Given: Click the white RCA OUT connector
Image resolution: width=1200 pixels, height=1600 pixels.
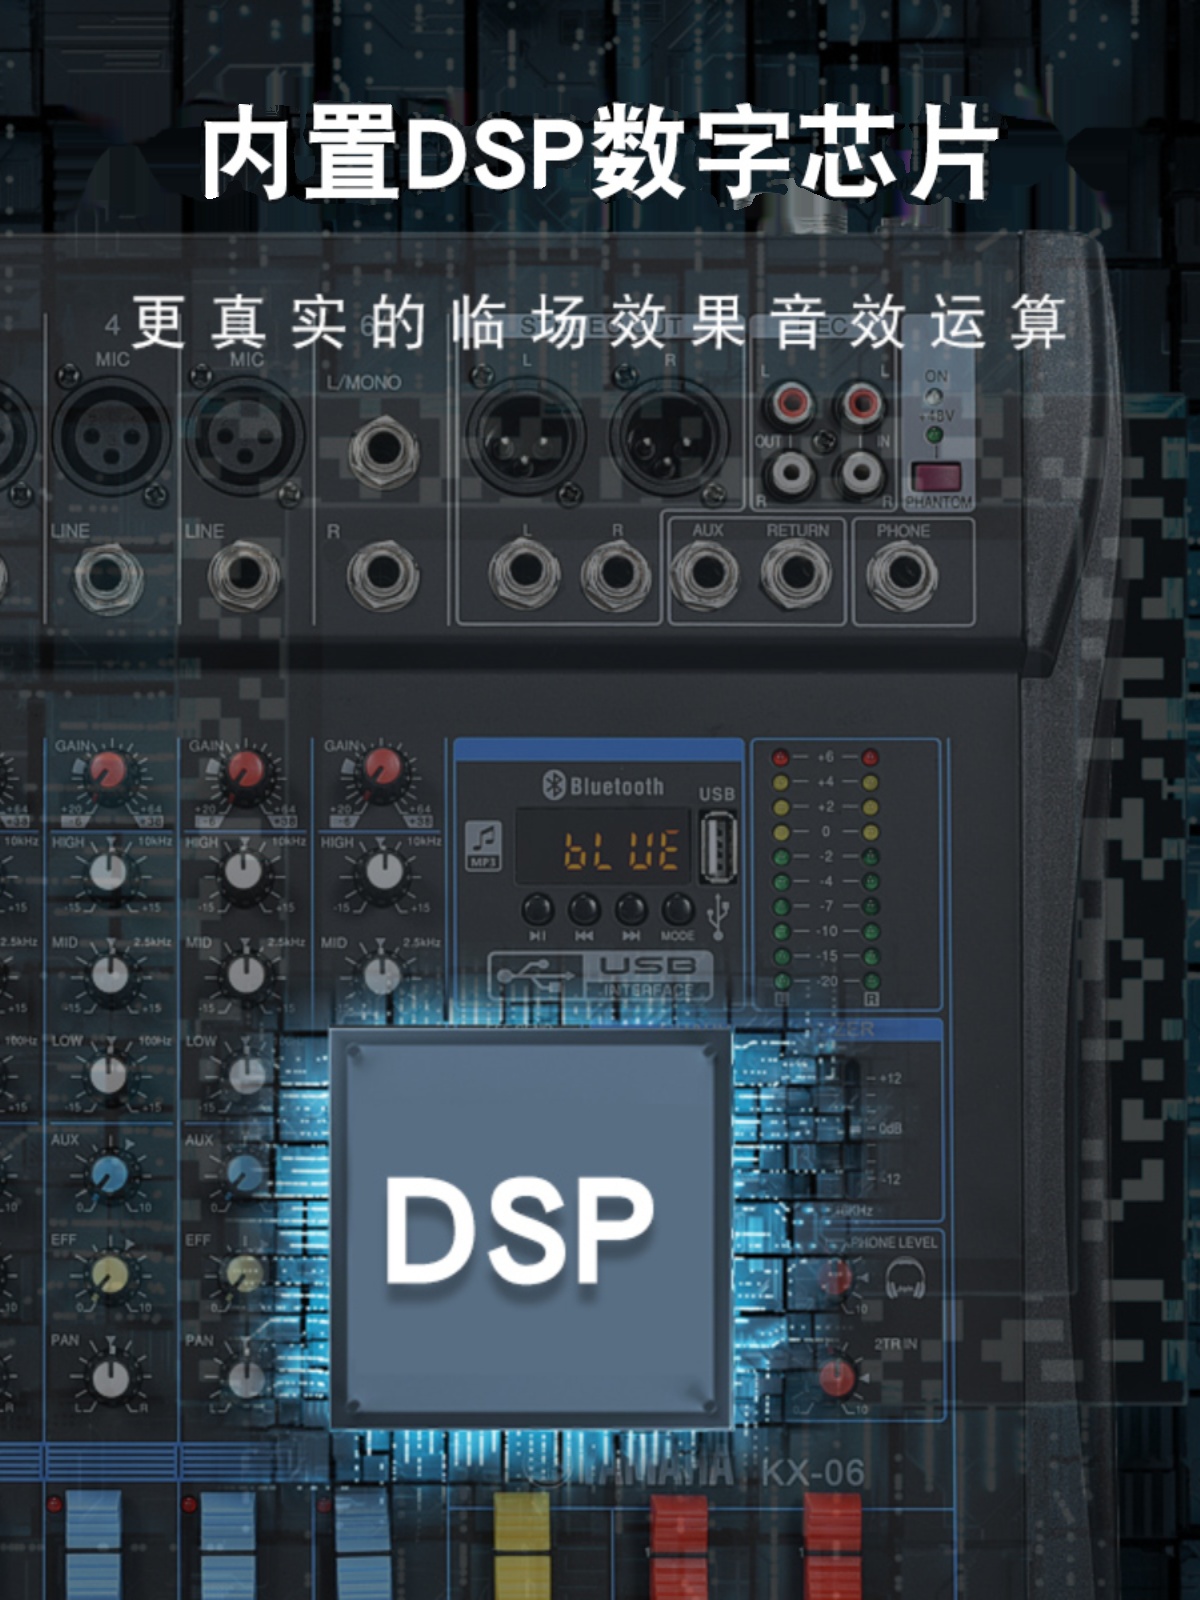Looking at the screenshot, I should [790, 472].
